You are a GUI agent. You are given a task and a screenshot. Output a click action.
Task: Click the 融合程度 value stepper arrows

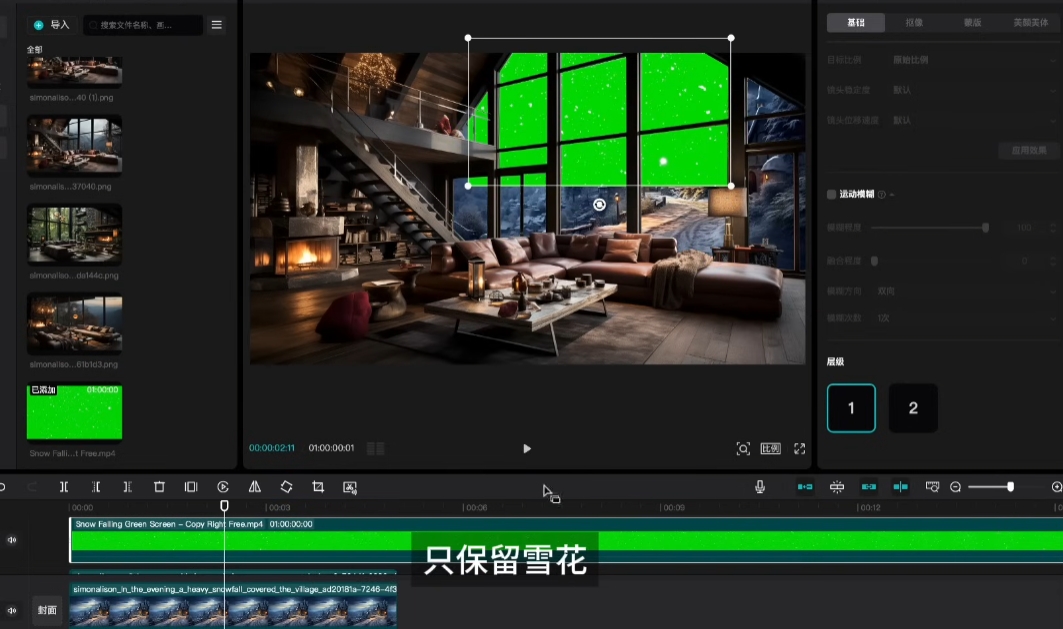(x=1053, y=261)
